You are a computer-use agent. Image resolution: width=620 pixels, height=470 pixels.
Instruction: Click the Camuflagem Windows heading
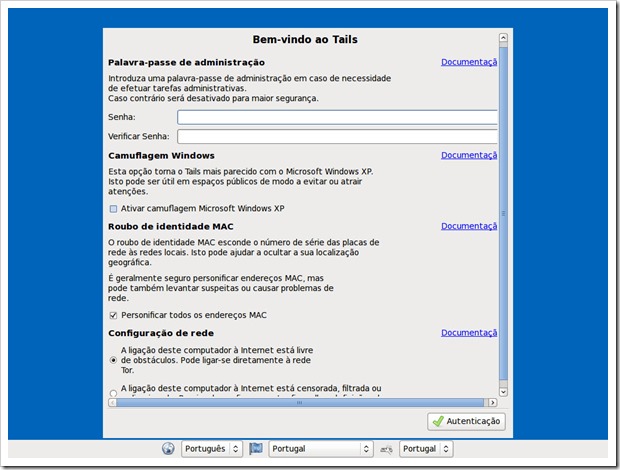pos(161,156)
